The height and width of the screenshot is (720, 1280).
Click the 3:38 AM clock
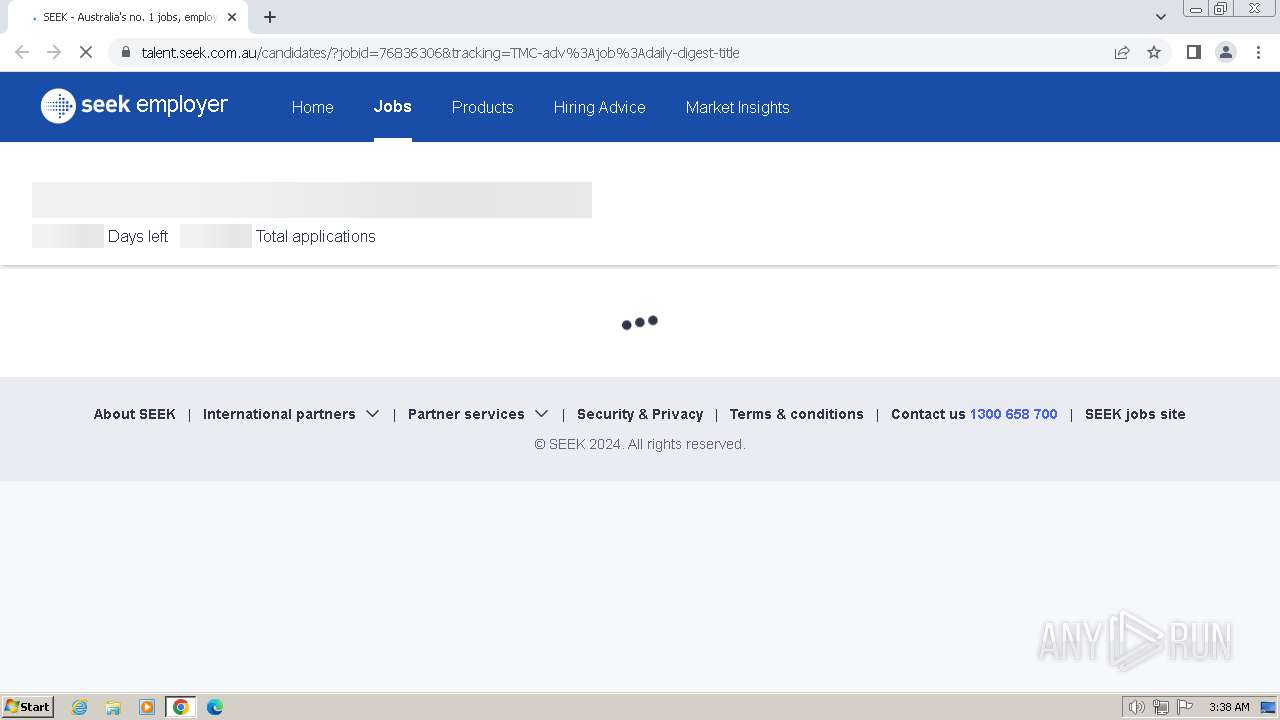pos(1229,707)
